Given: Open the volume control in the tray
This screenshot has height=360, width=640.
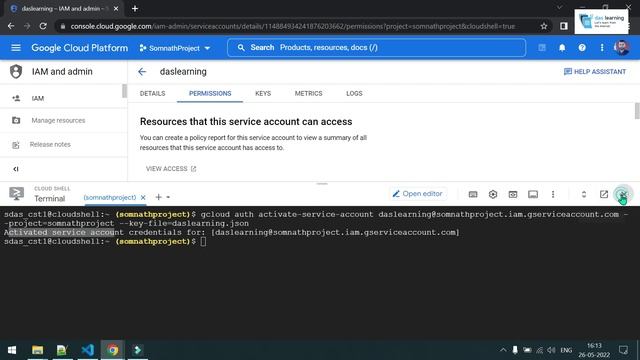Looking at the screenshot, I should click(x=551, y=350).
